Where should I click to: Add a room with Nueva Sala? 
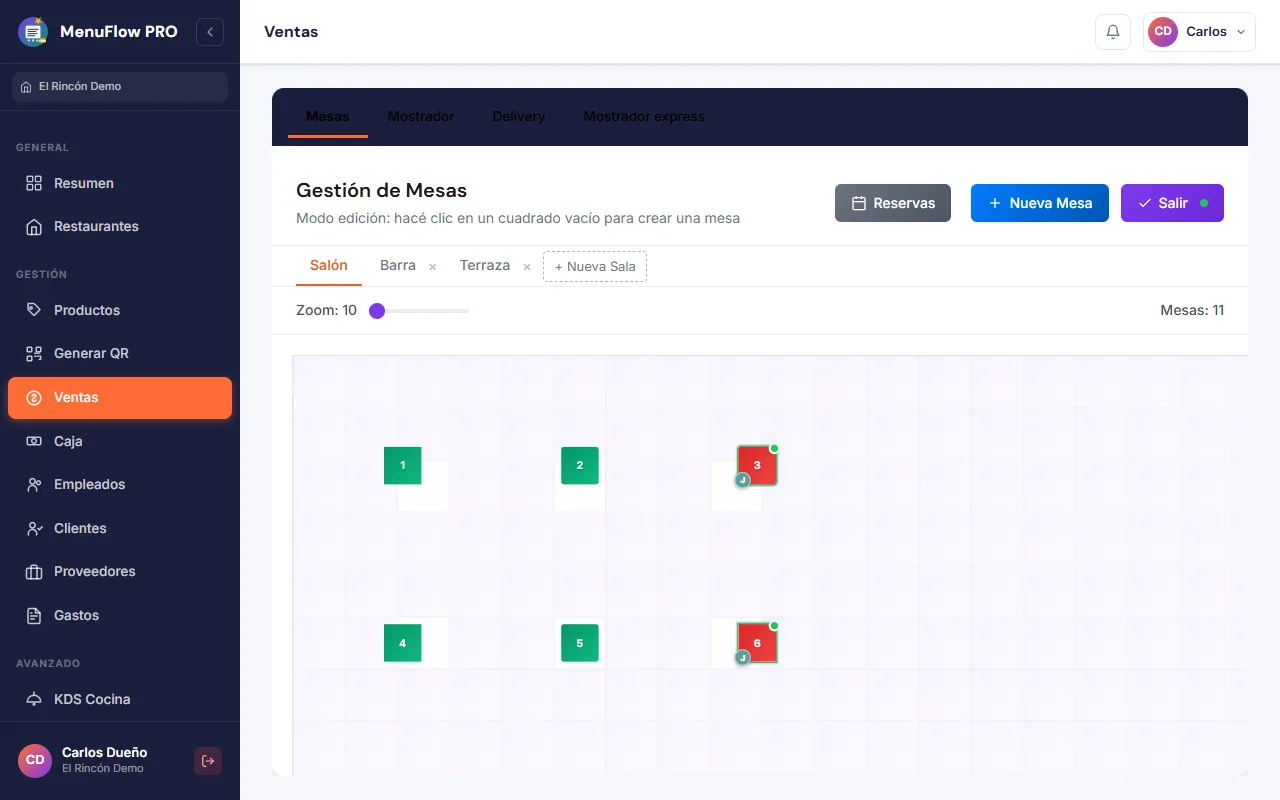point(595,267)
